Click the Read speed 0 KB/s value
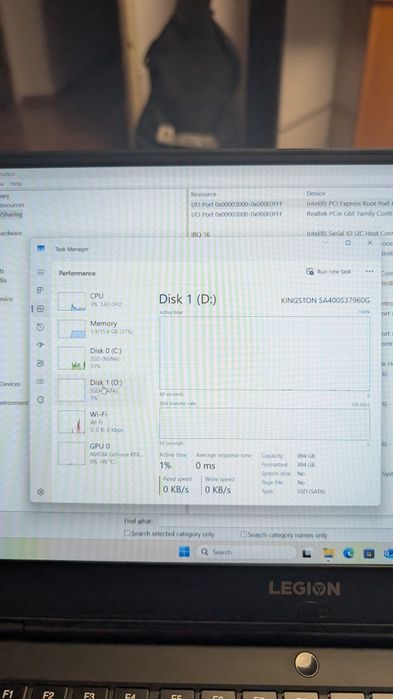The height and width of the screenshot is (699, 393). point(176,489)
